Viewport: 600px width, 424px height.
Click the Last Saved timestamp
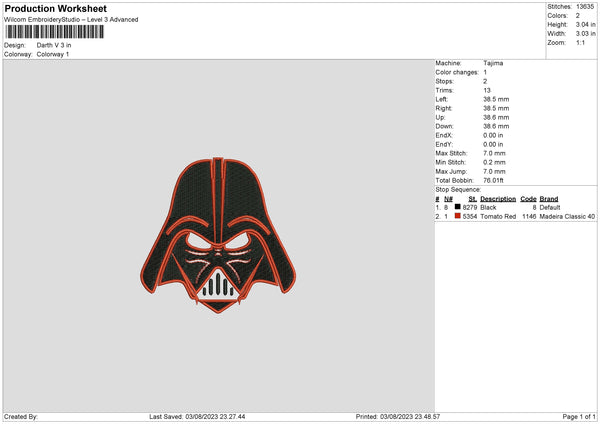197,417
